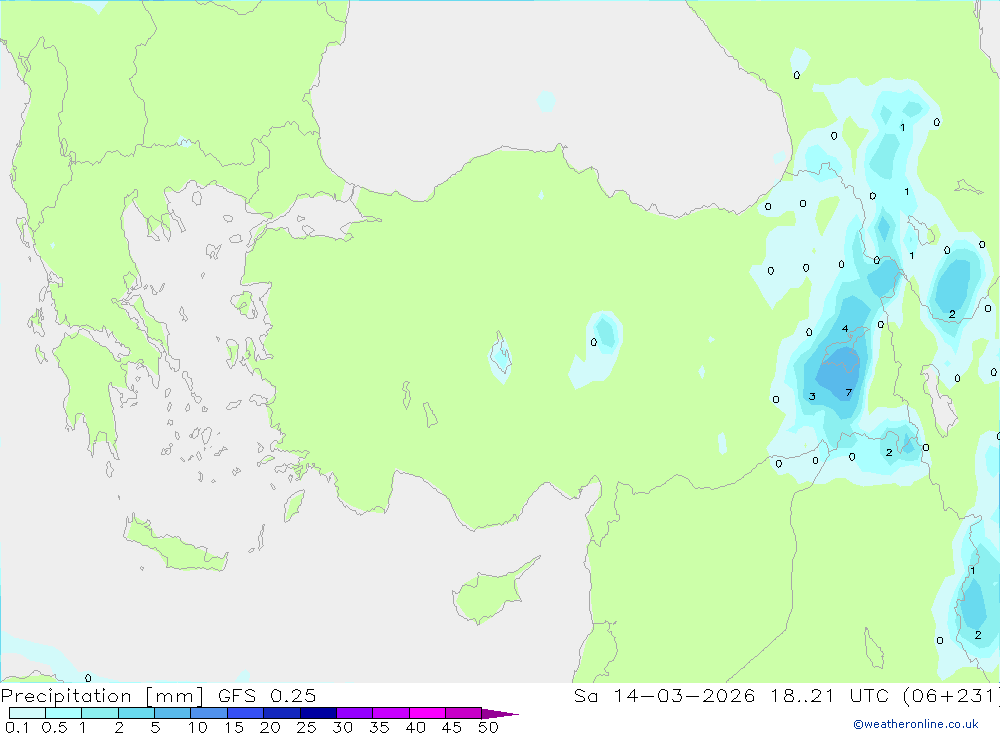Click the legend label '50'

pos(488,727)
